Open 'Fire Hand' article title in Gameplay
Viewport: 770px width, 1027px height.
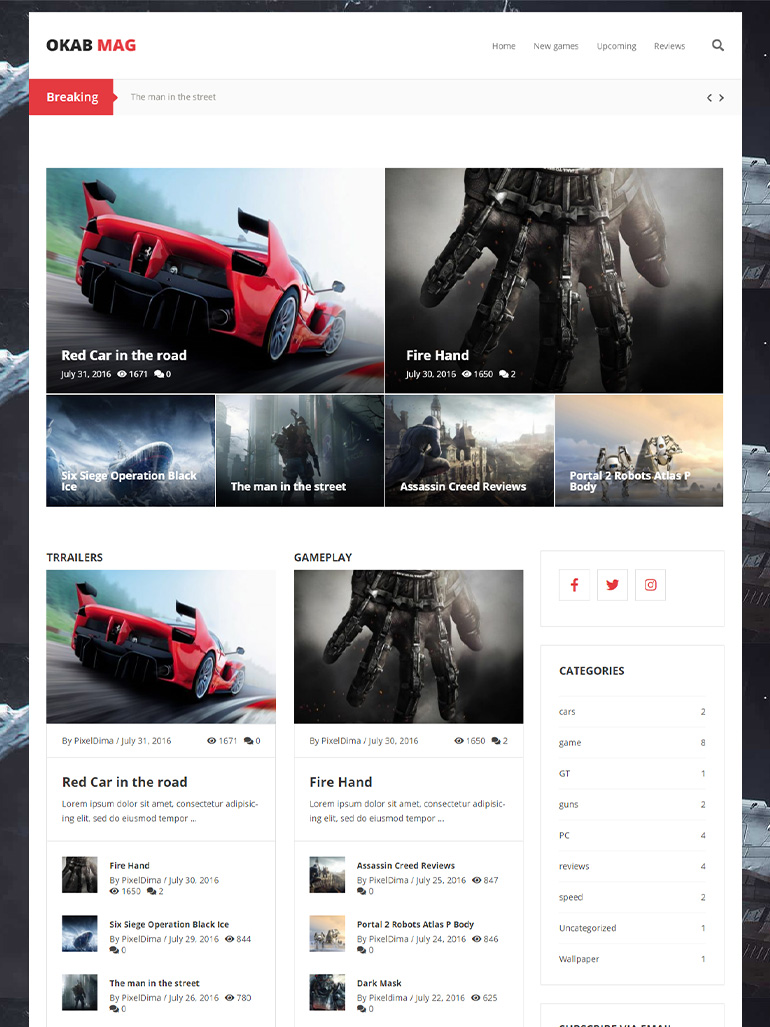click(x=340, y=782)
